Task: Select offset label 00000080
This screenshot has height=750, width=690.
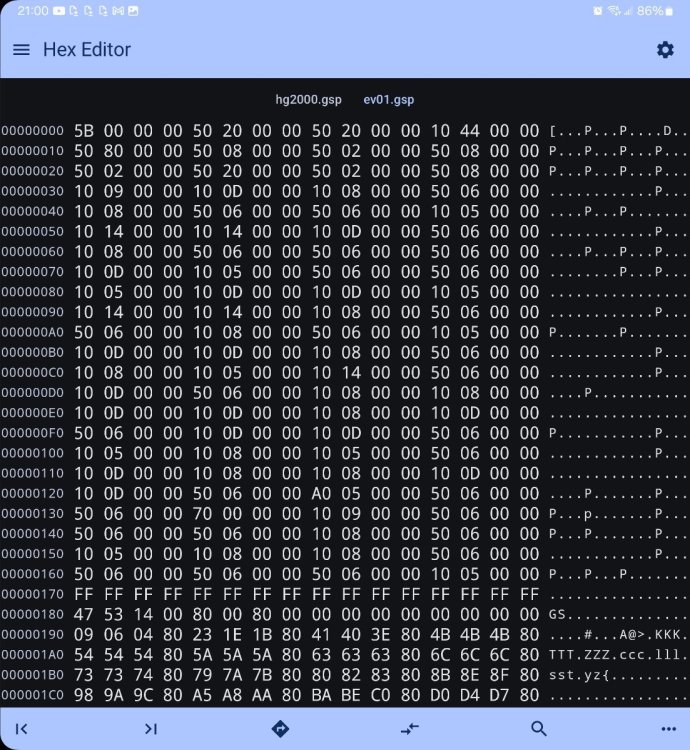Action: click(33, 292)
